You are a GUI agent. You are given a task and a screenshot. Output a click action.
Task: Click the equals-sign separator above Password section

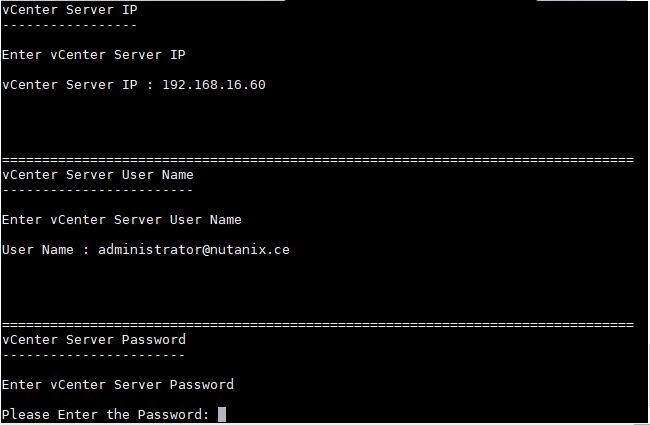tap(318, 325)
